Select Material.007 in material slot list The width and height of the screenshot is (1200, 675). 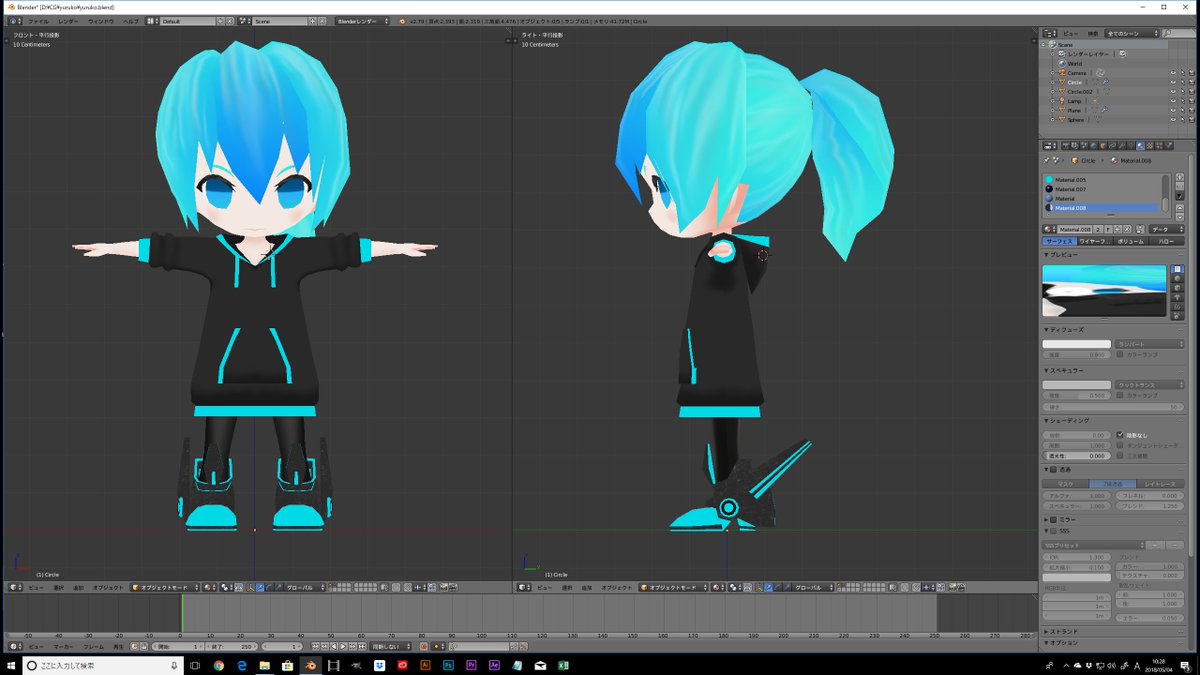tap(1100, 189)
